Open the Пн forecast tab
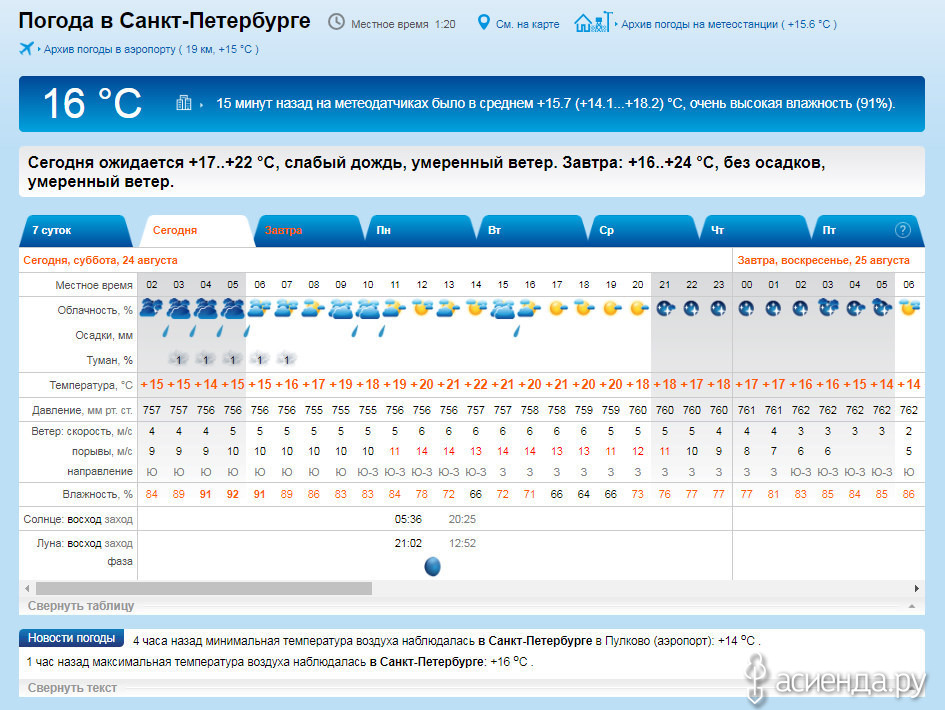This screenshot has height=710, width=945. [420, 230]
